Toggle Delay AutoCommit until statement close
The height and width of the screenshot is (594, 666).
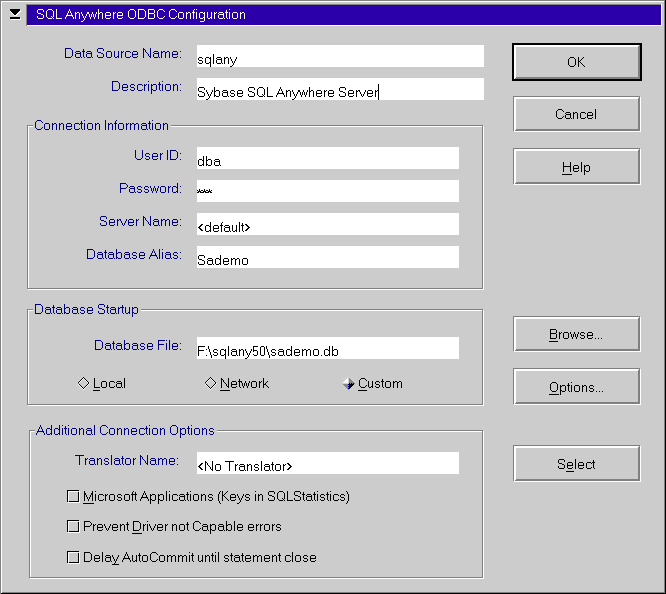pos(192,557)
